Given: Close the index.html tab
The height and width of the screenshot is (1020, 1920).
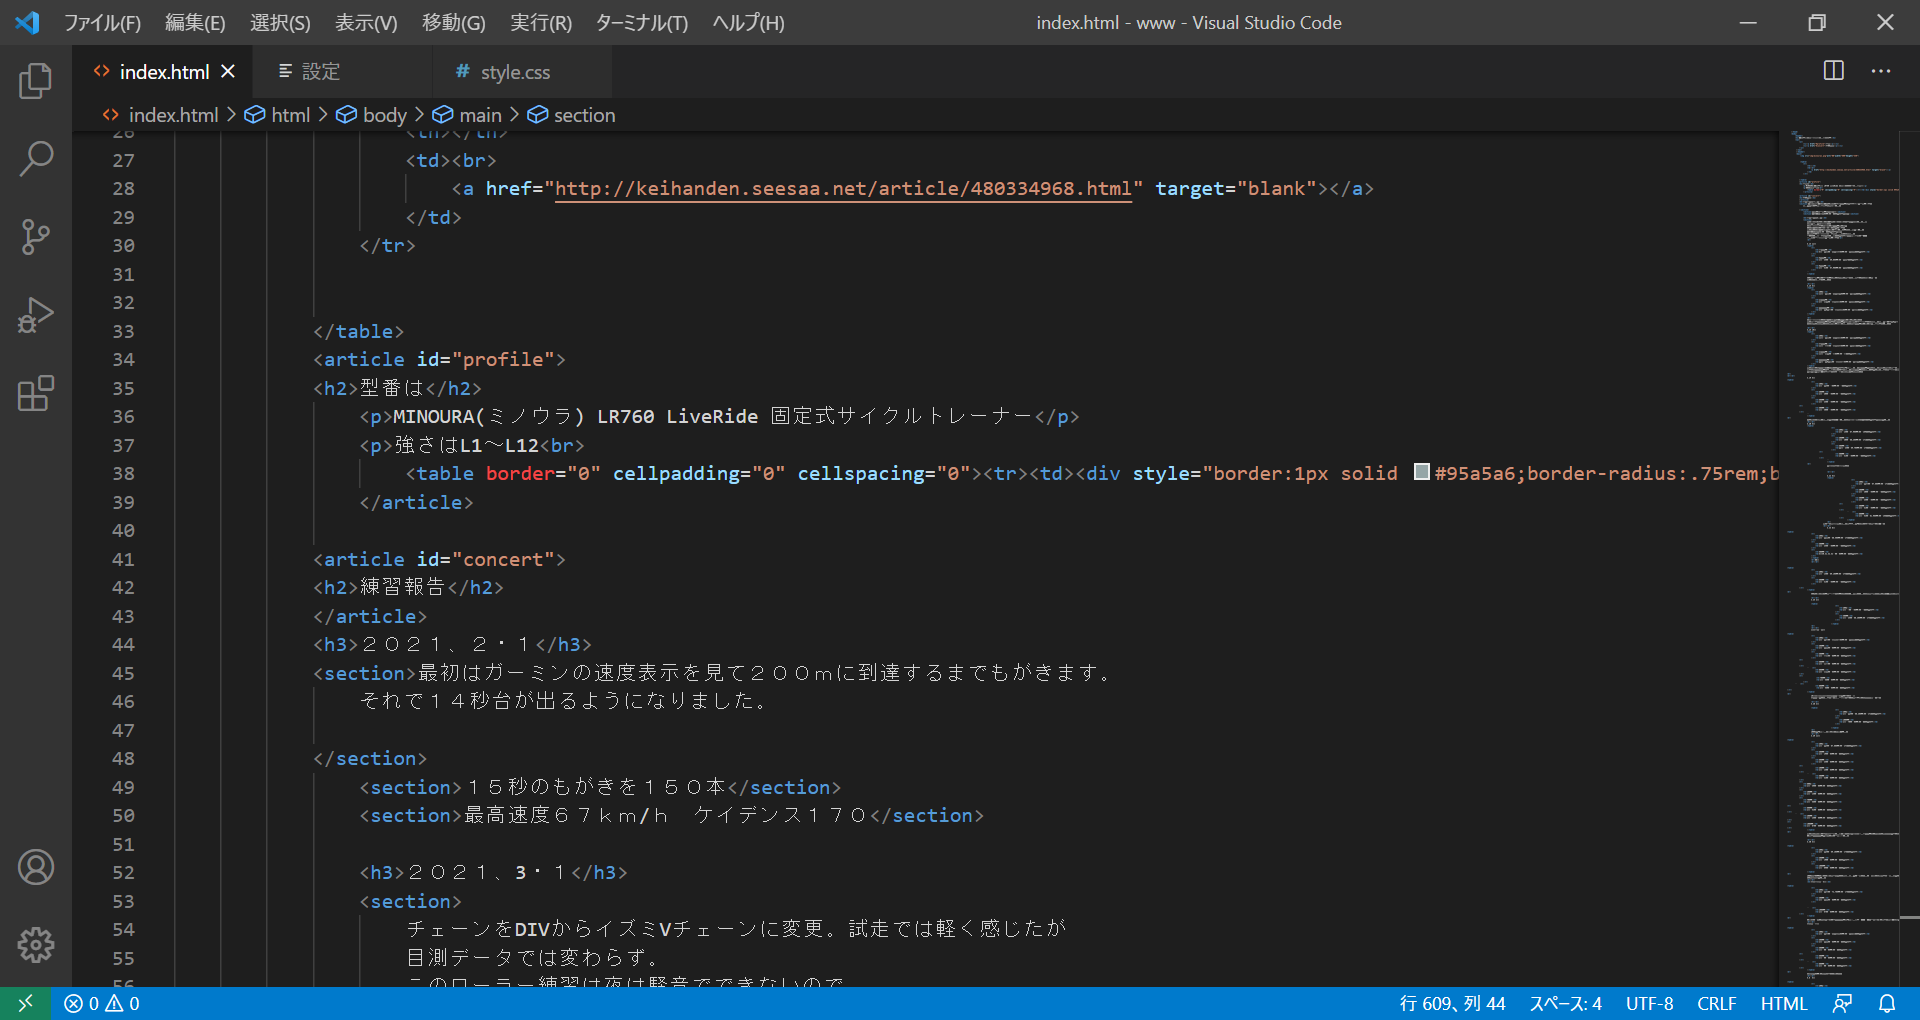Looking at the screenshot, I should (x=228, y=71).
